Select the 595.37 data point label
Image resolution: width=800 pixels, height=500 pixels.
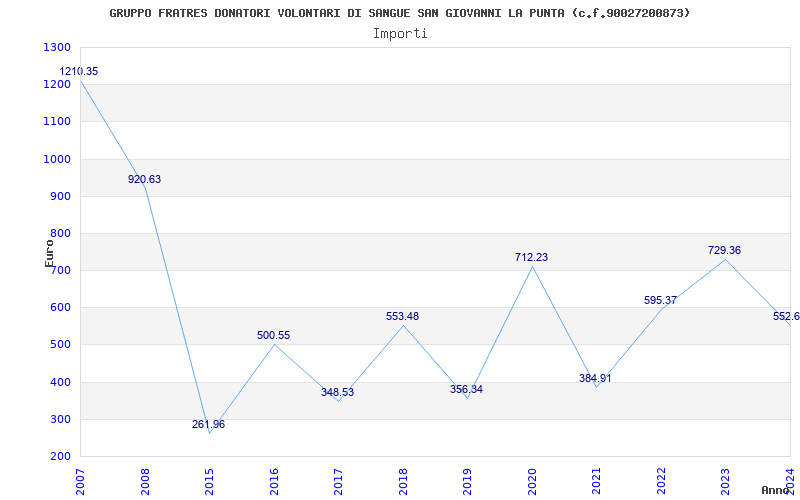pos(660,301)
